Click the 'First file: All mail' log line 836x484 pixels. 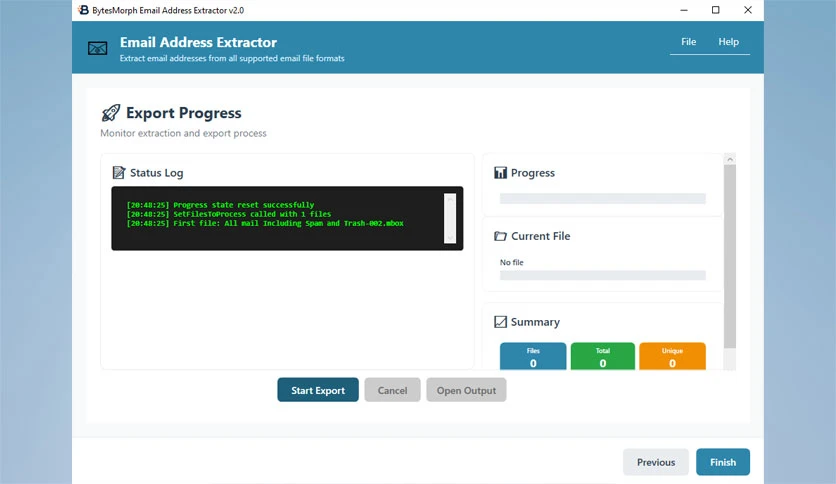point(265,223)
